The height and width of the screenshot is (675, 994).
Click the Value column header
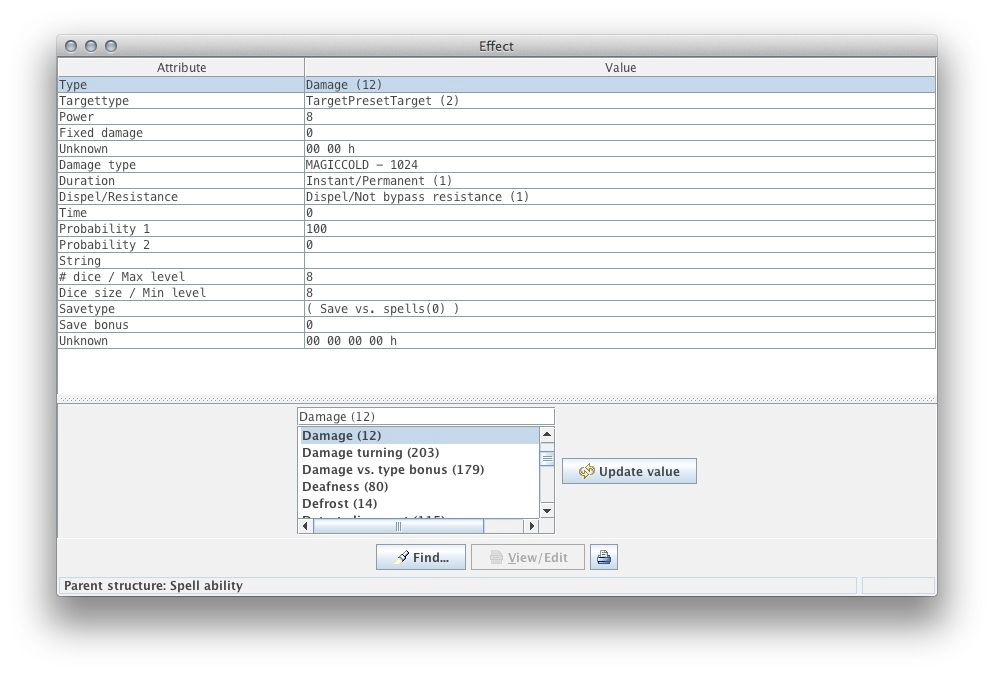click(x=620, y=68)
